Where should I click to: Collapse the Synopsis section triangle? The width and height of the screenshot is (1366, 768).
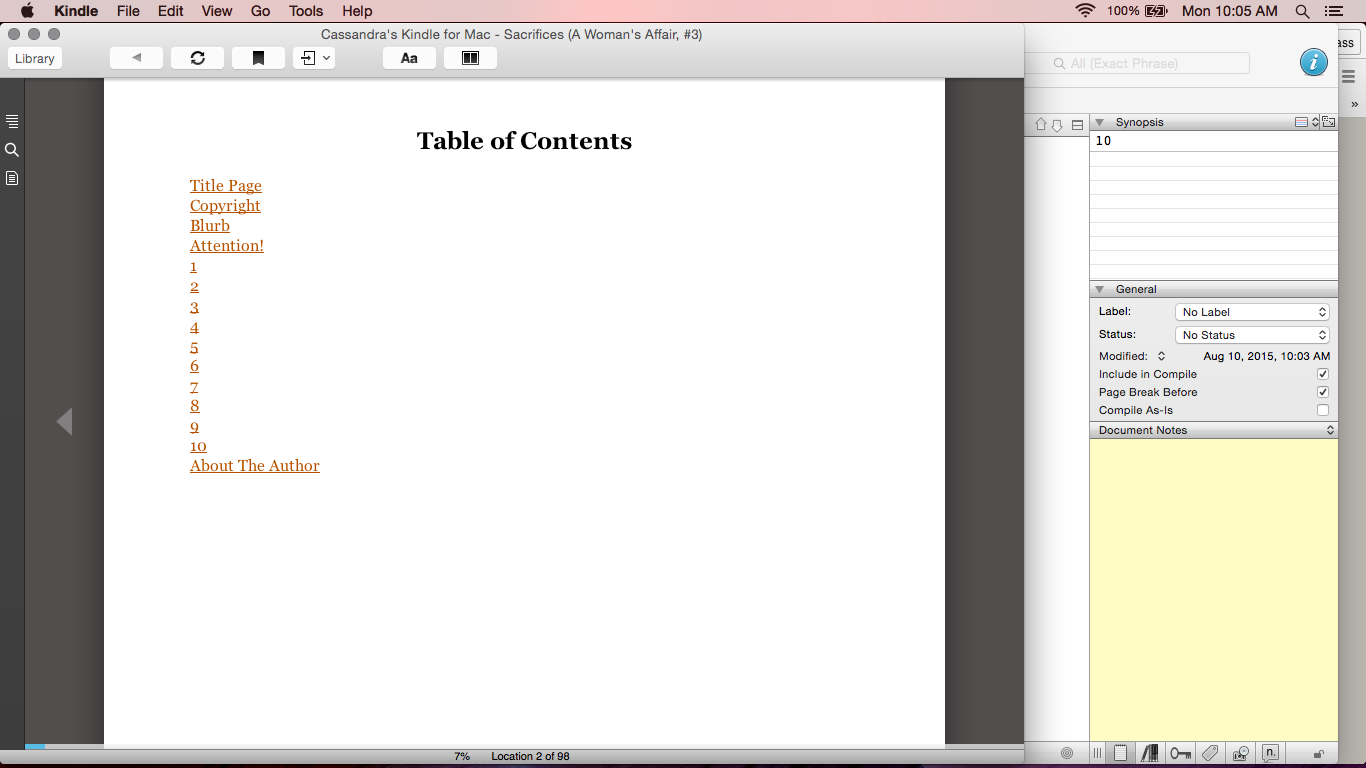coord(1100,122)
